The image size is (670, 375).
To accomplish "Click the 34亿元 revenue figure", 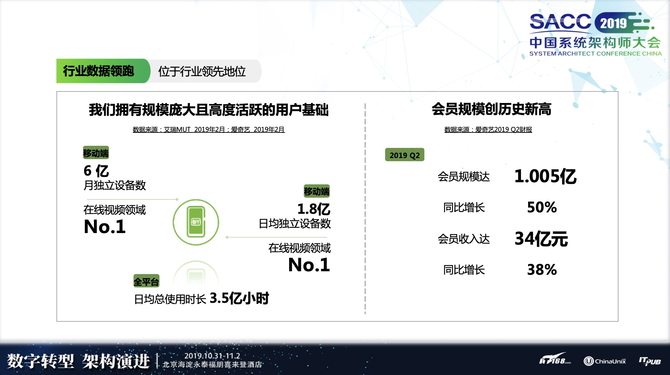I will [541, 238].
